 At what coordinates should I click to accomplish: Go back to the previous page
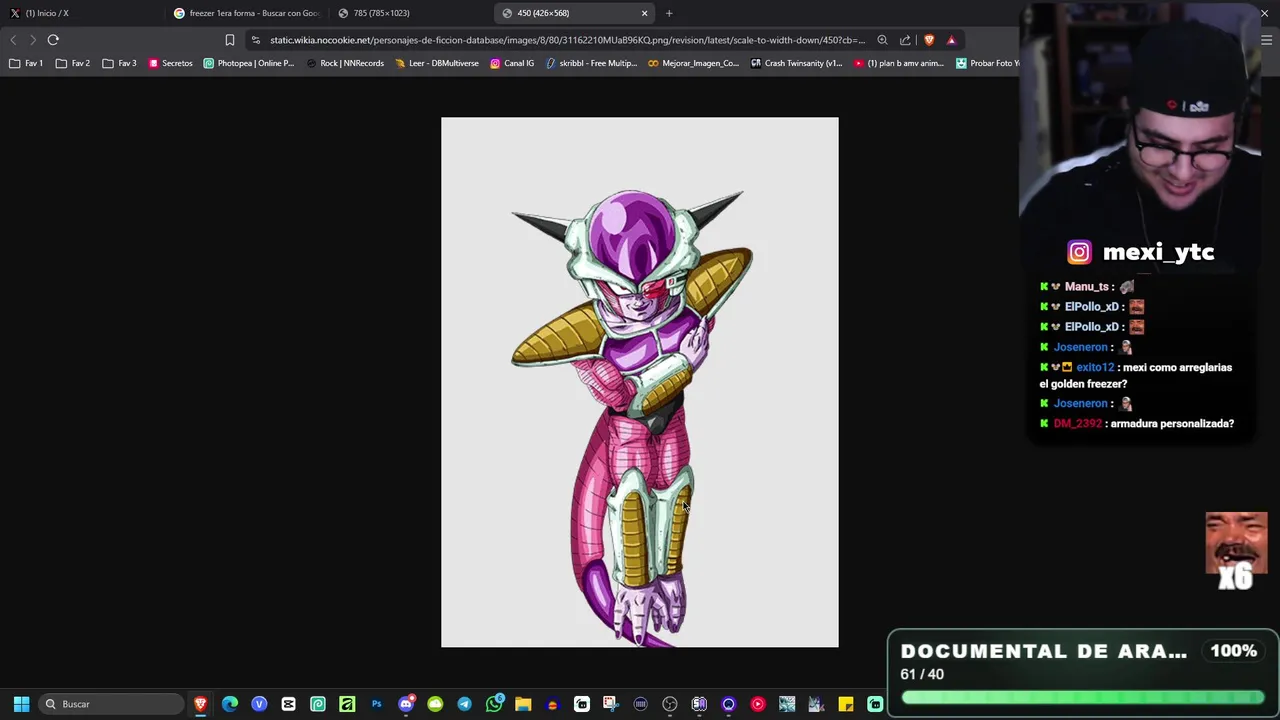[x=13, y=40]
